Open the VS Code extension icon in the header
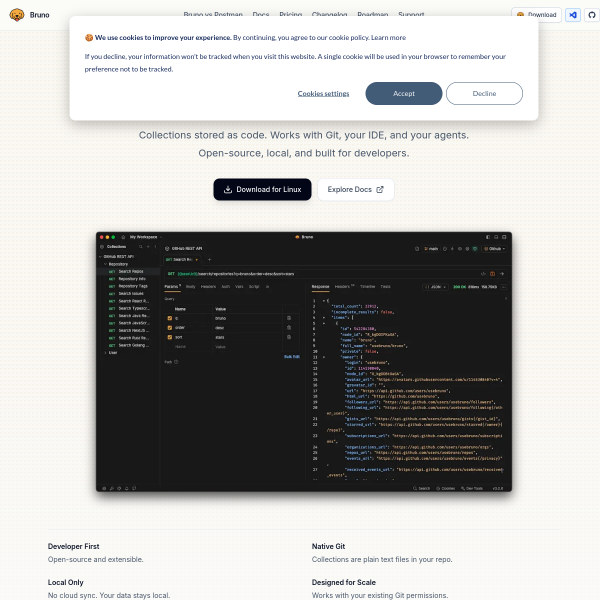 [x=572, y=15]
